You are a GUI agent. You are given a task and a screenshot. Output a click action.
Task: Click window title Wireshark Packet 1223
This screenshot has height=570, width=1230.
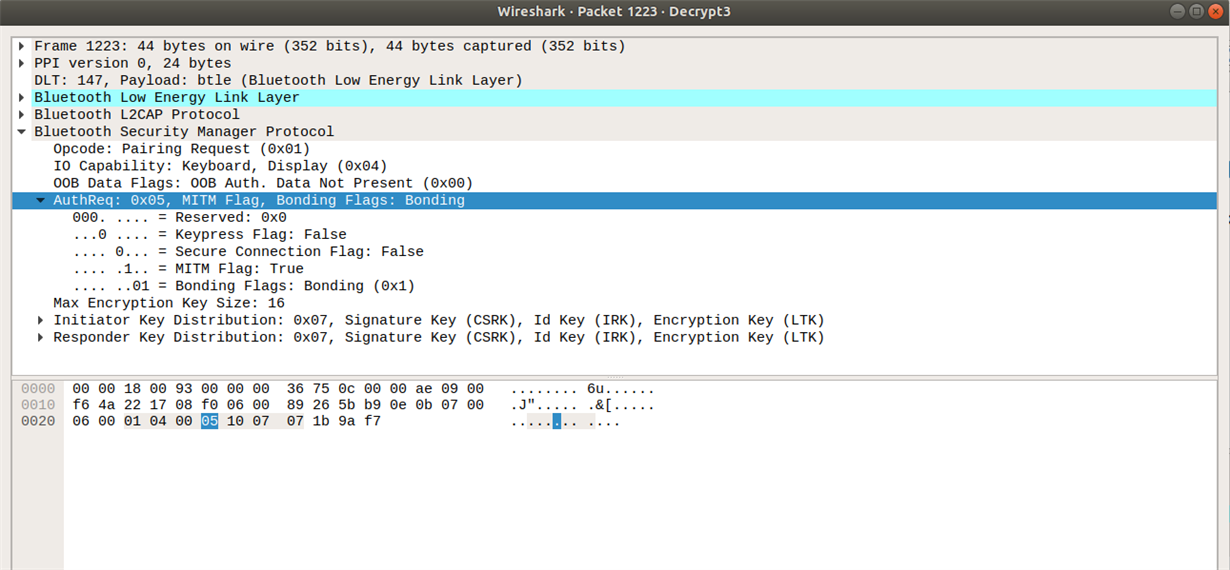pyautogui.click(x=614, y=11)
